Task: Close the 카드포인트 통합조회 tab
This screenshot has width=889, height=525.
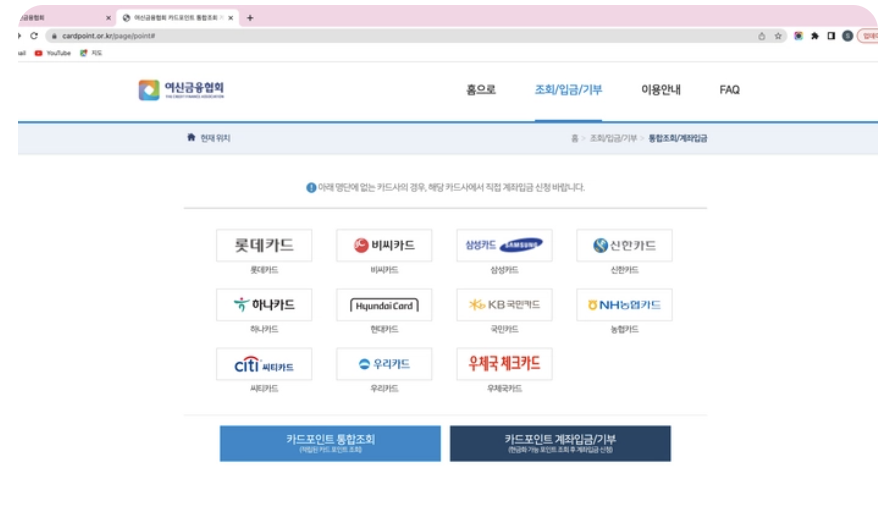Action: pos(231,18)
